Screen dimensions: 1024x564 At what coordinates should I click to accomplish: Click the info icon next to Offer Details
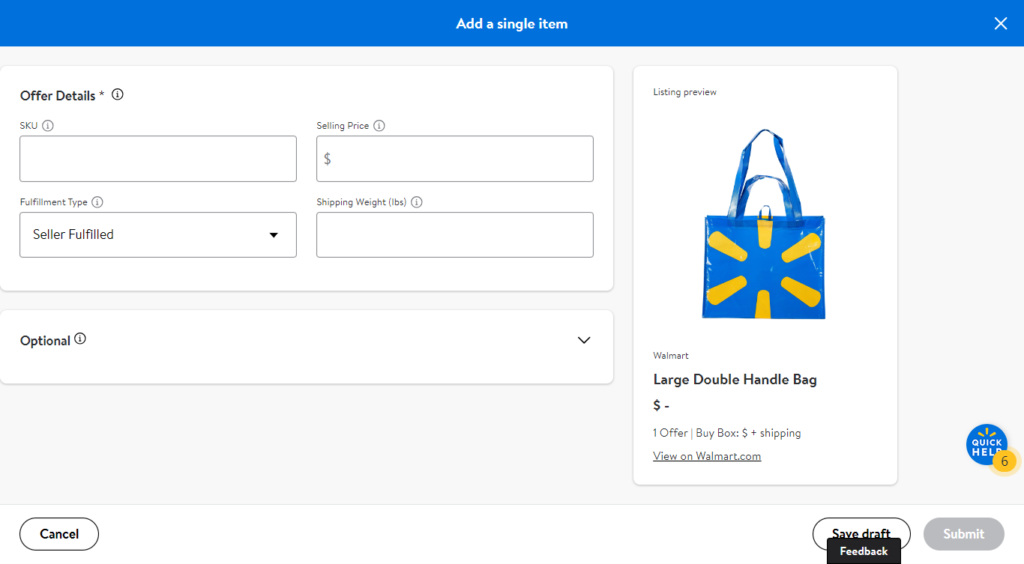(118, 95)
